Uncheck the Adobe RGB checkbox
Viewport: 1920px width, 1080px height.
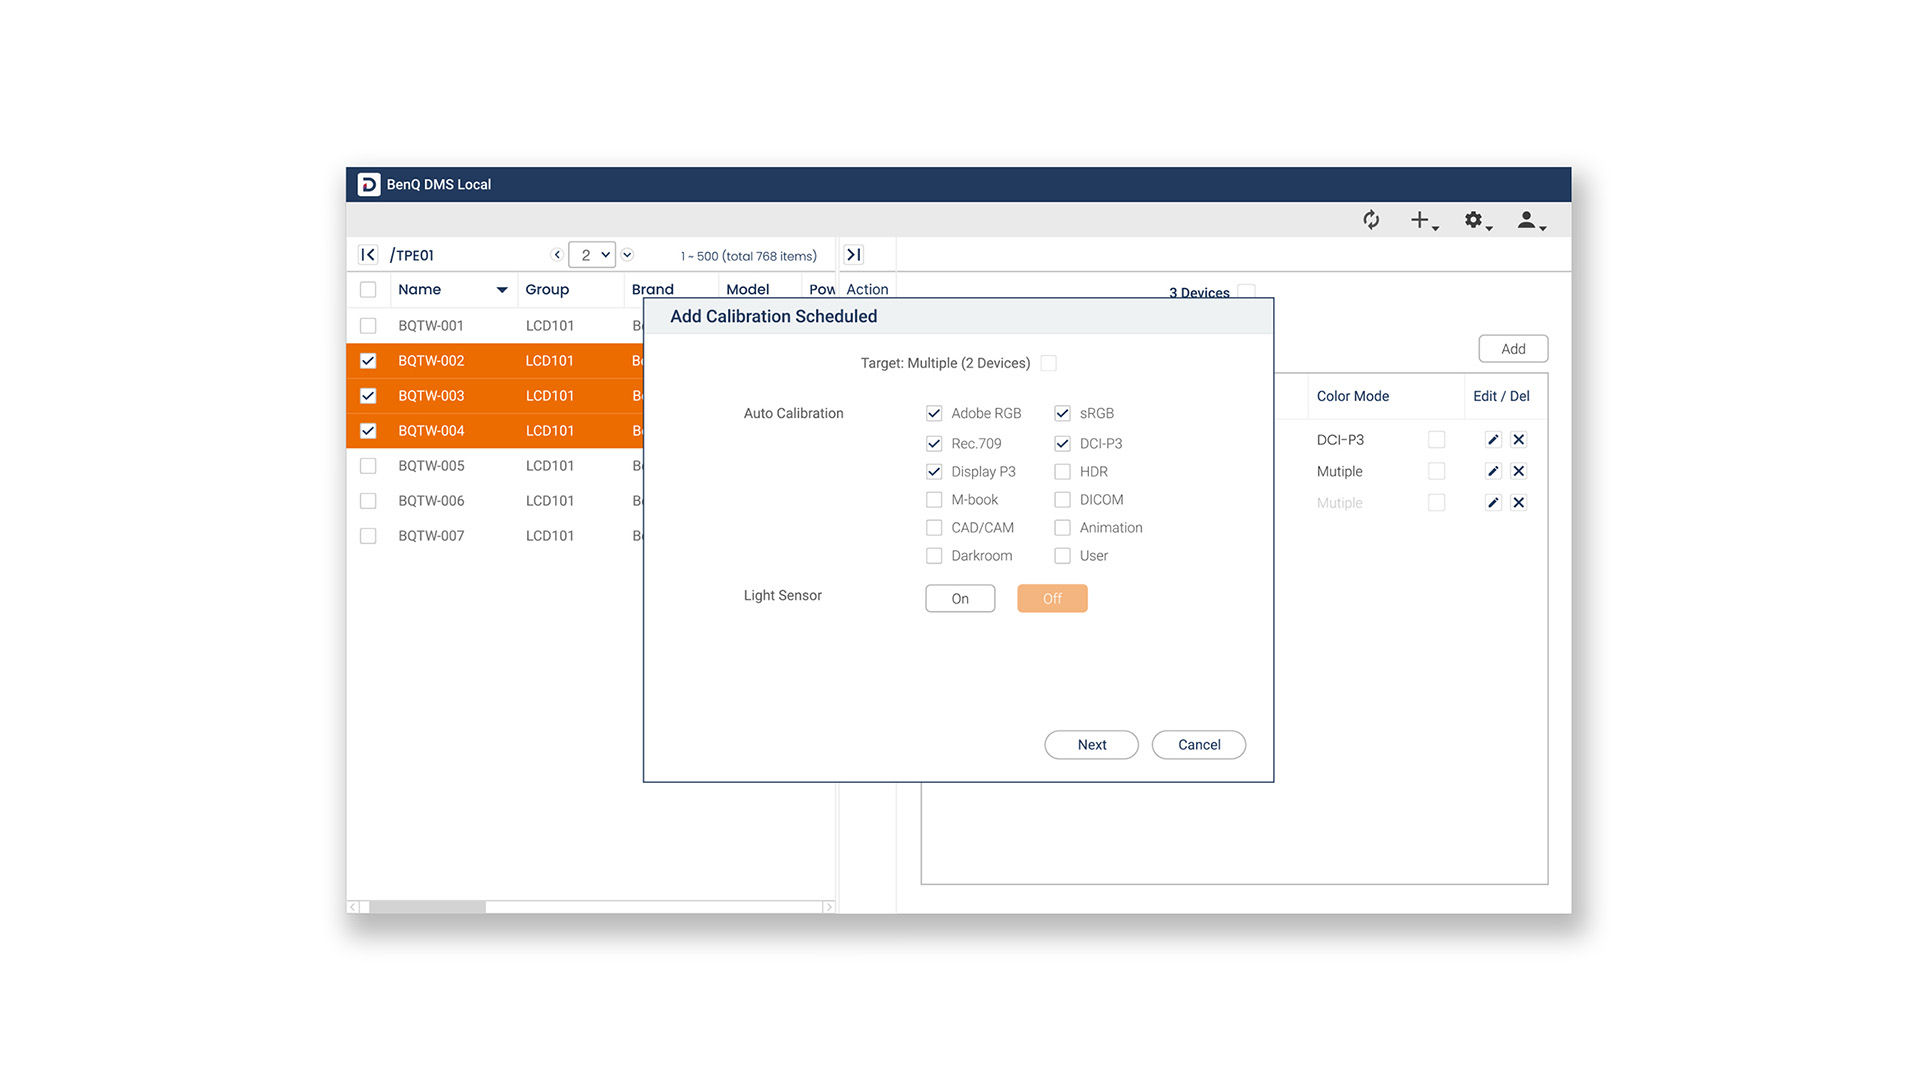point(934,413)
